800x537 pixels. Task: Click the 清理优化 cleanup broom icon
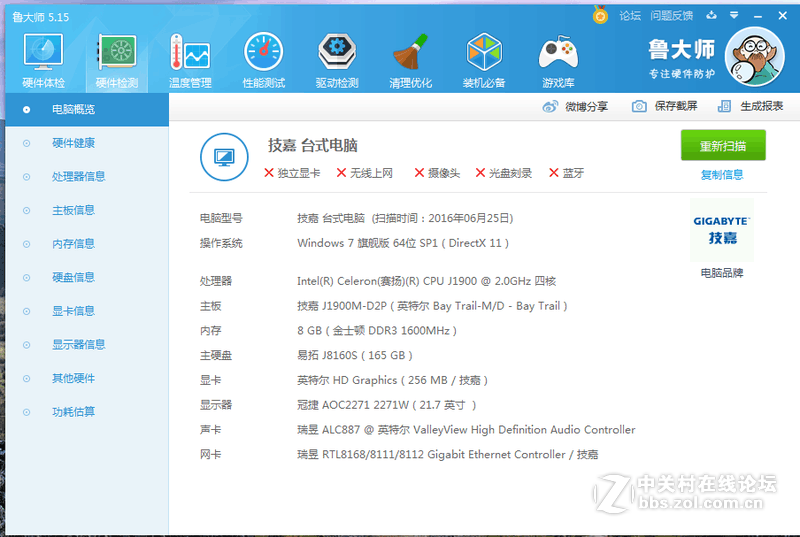tap(410, 60)
